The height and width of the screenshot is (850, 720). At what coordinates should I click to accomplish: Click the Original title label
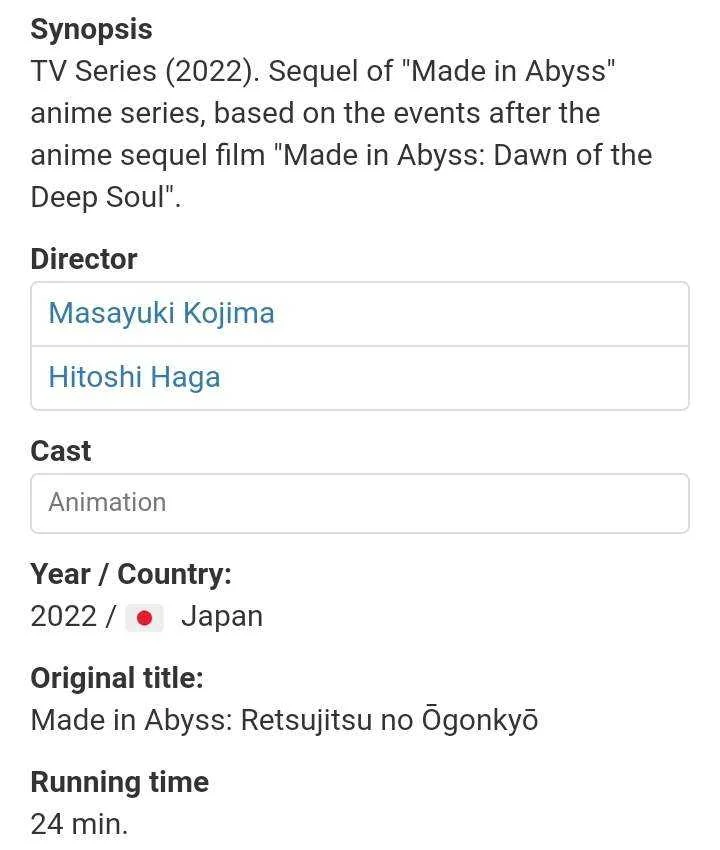click(117, 678)
